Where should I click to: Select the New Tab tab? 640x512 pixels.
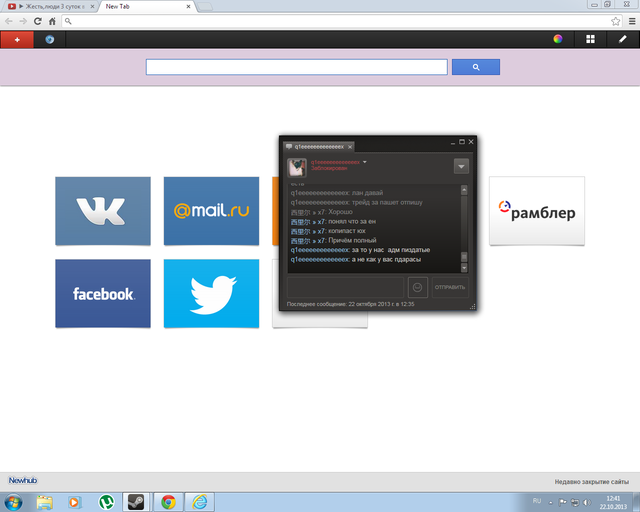point(145,7)
